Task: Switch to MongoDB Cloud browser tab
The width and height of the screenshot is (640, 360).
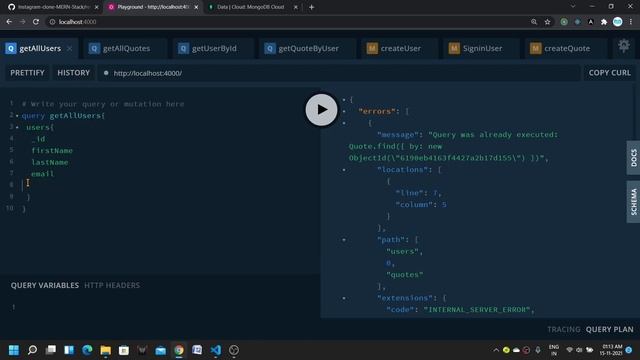Action: tap(251, 7)
